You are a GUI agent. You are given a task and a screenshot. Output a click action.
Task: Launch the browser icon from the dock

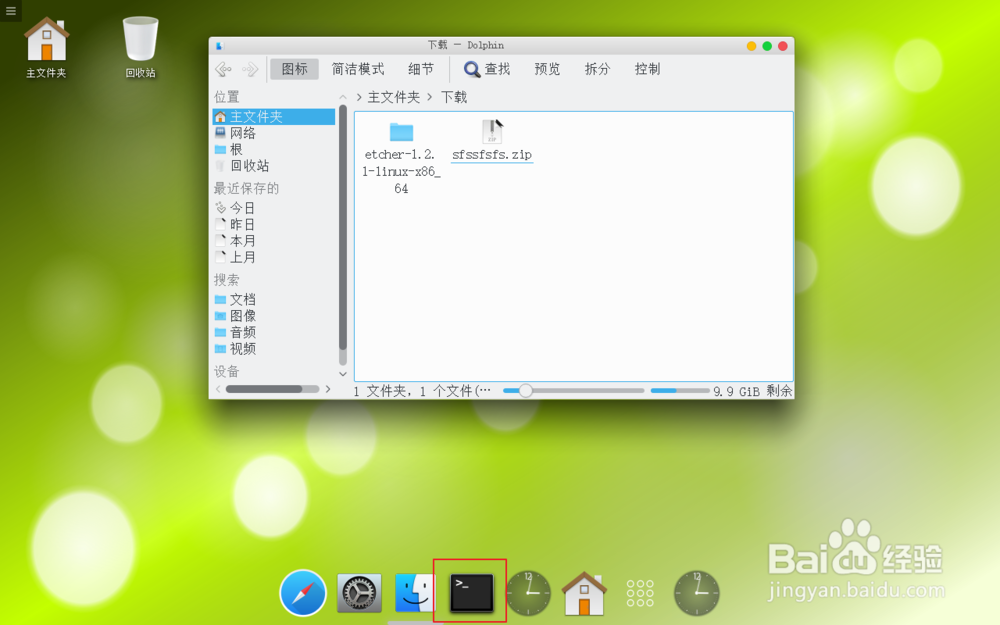pos(302,592)
